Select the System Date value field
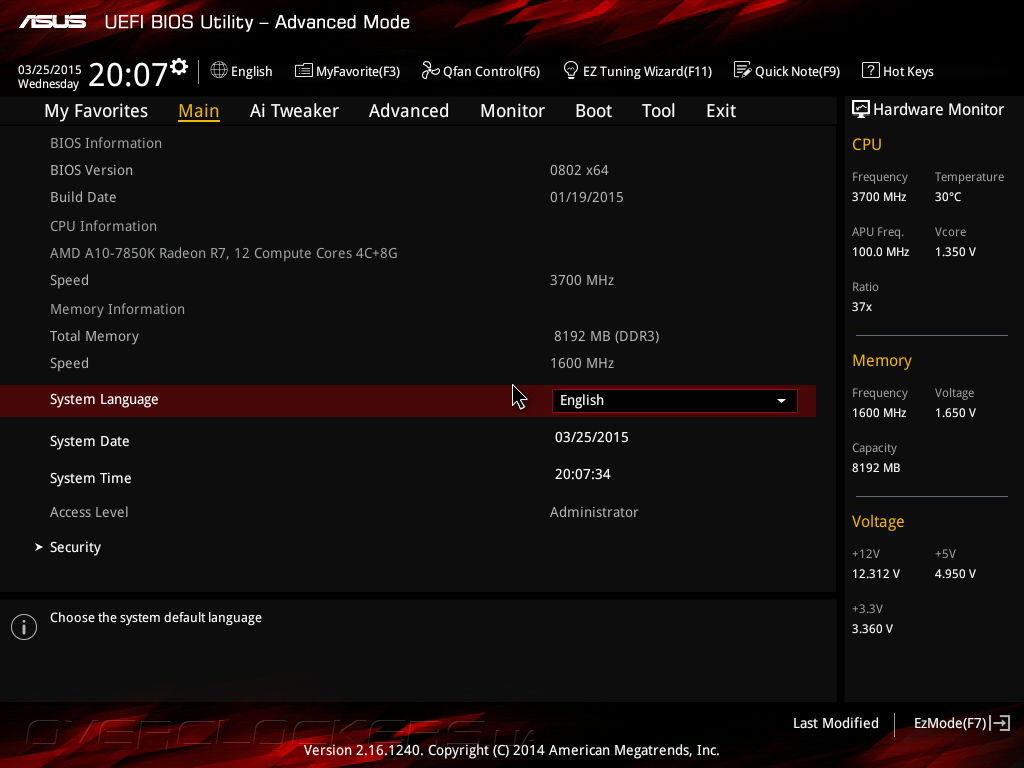 (592, 437)
